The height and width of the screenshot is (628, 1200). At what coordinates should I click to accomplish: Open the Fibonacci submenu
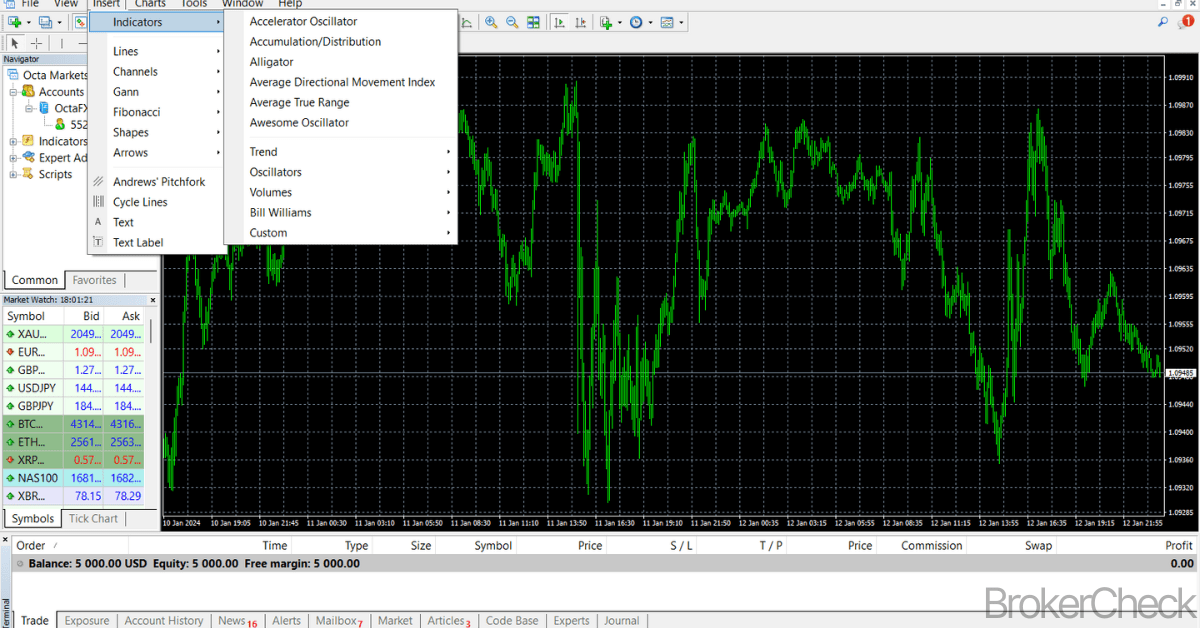point(156,112)
